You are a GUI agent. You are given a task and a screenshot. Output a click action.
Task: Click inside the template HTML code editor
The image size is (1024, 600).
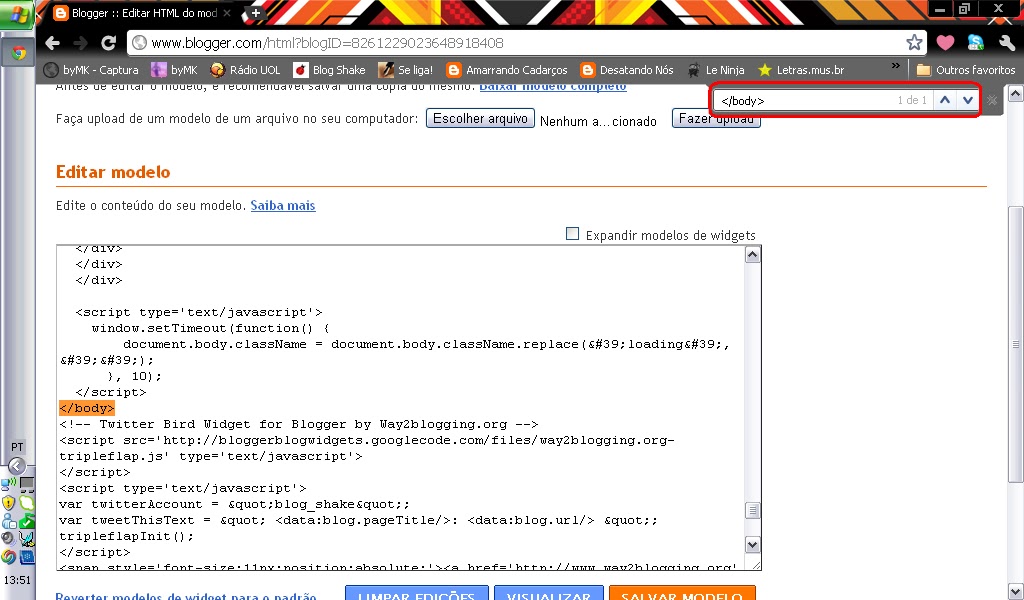click(400, 408)
